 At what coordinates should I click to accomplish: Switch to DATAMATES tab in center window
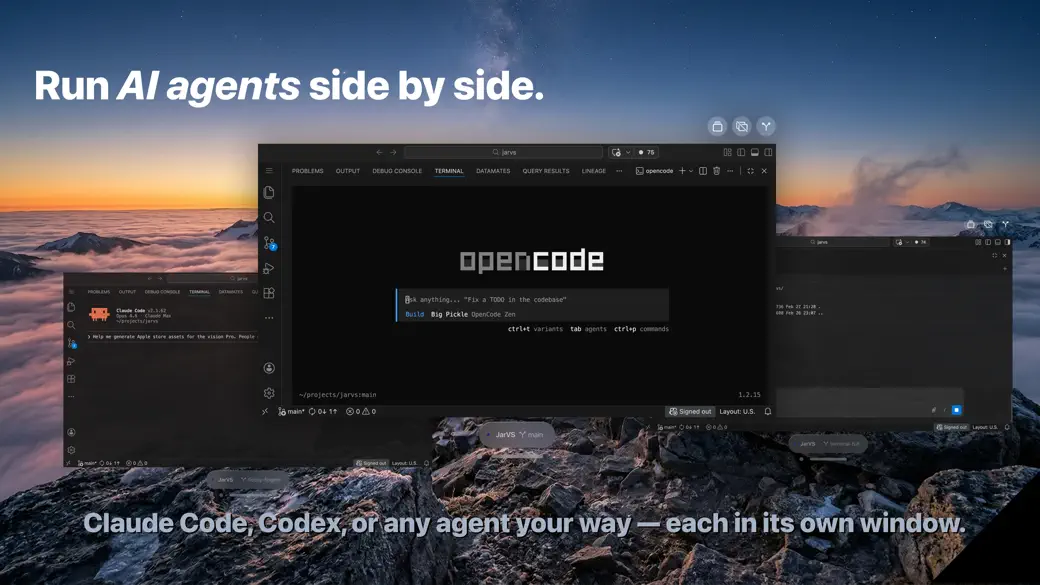coord(493,171)
